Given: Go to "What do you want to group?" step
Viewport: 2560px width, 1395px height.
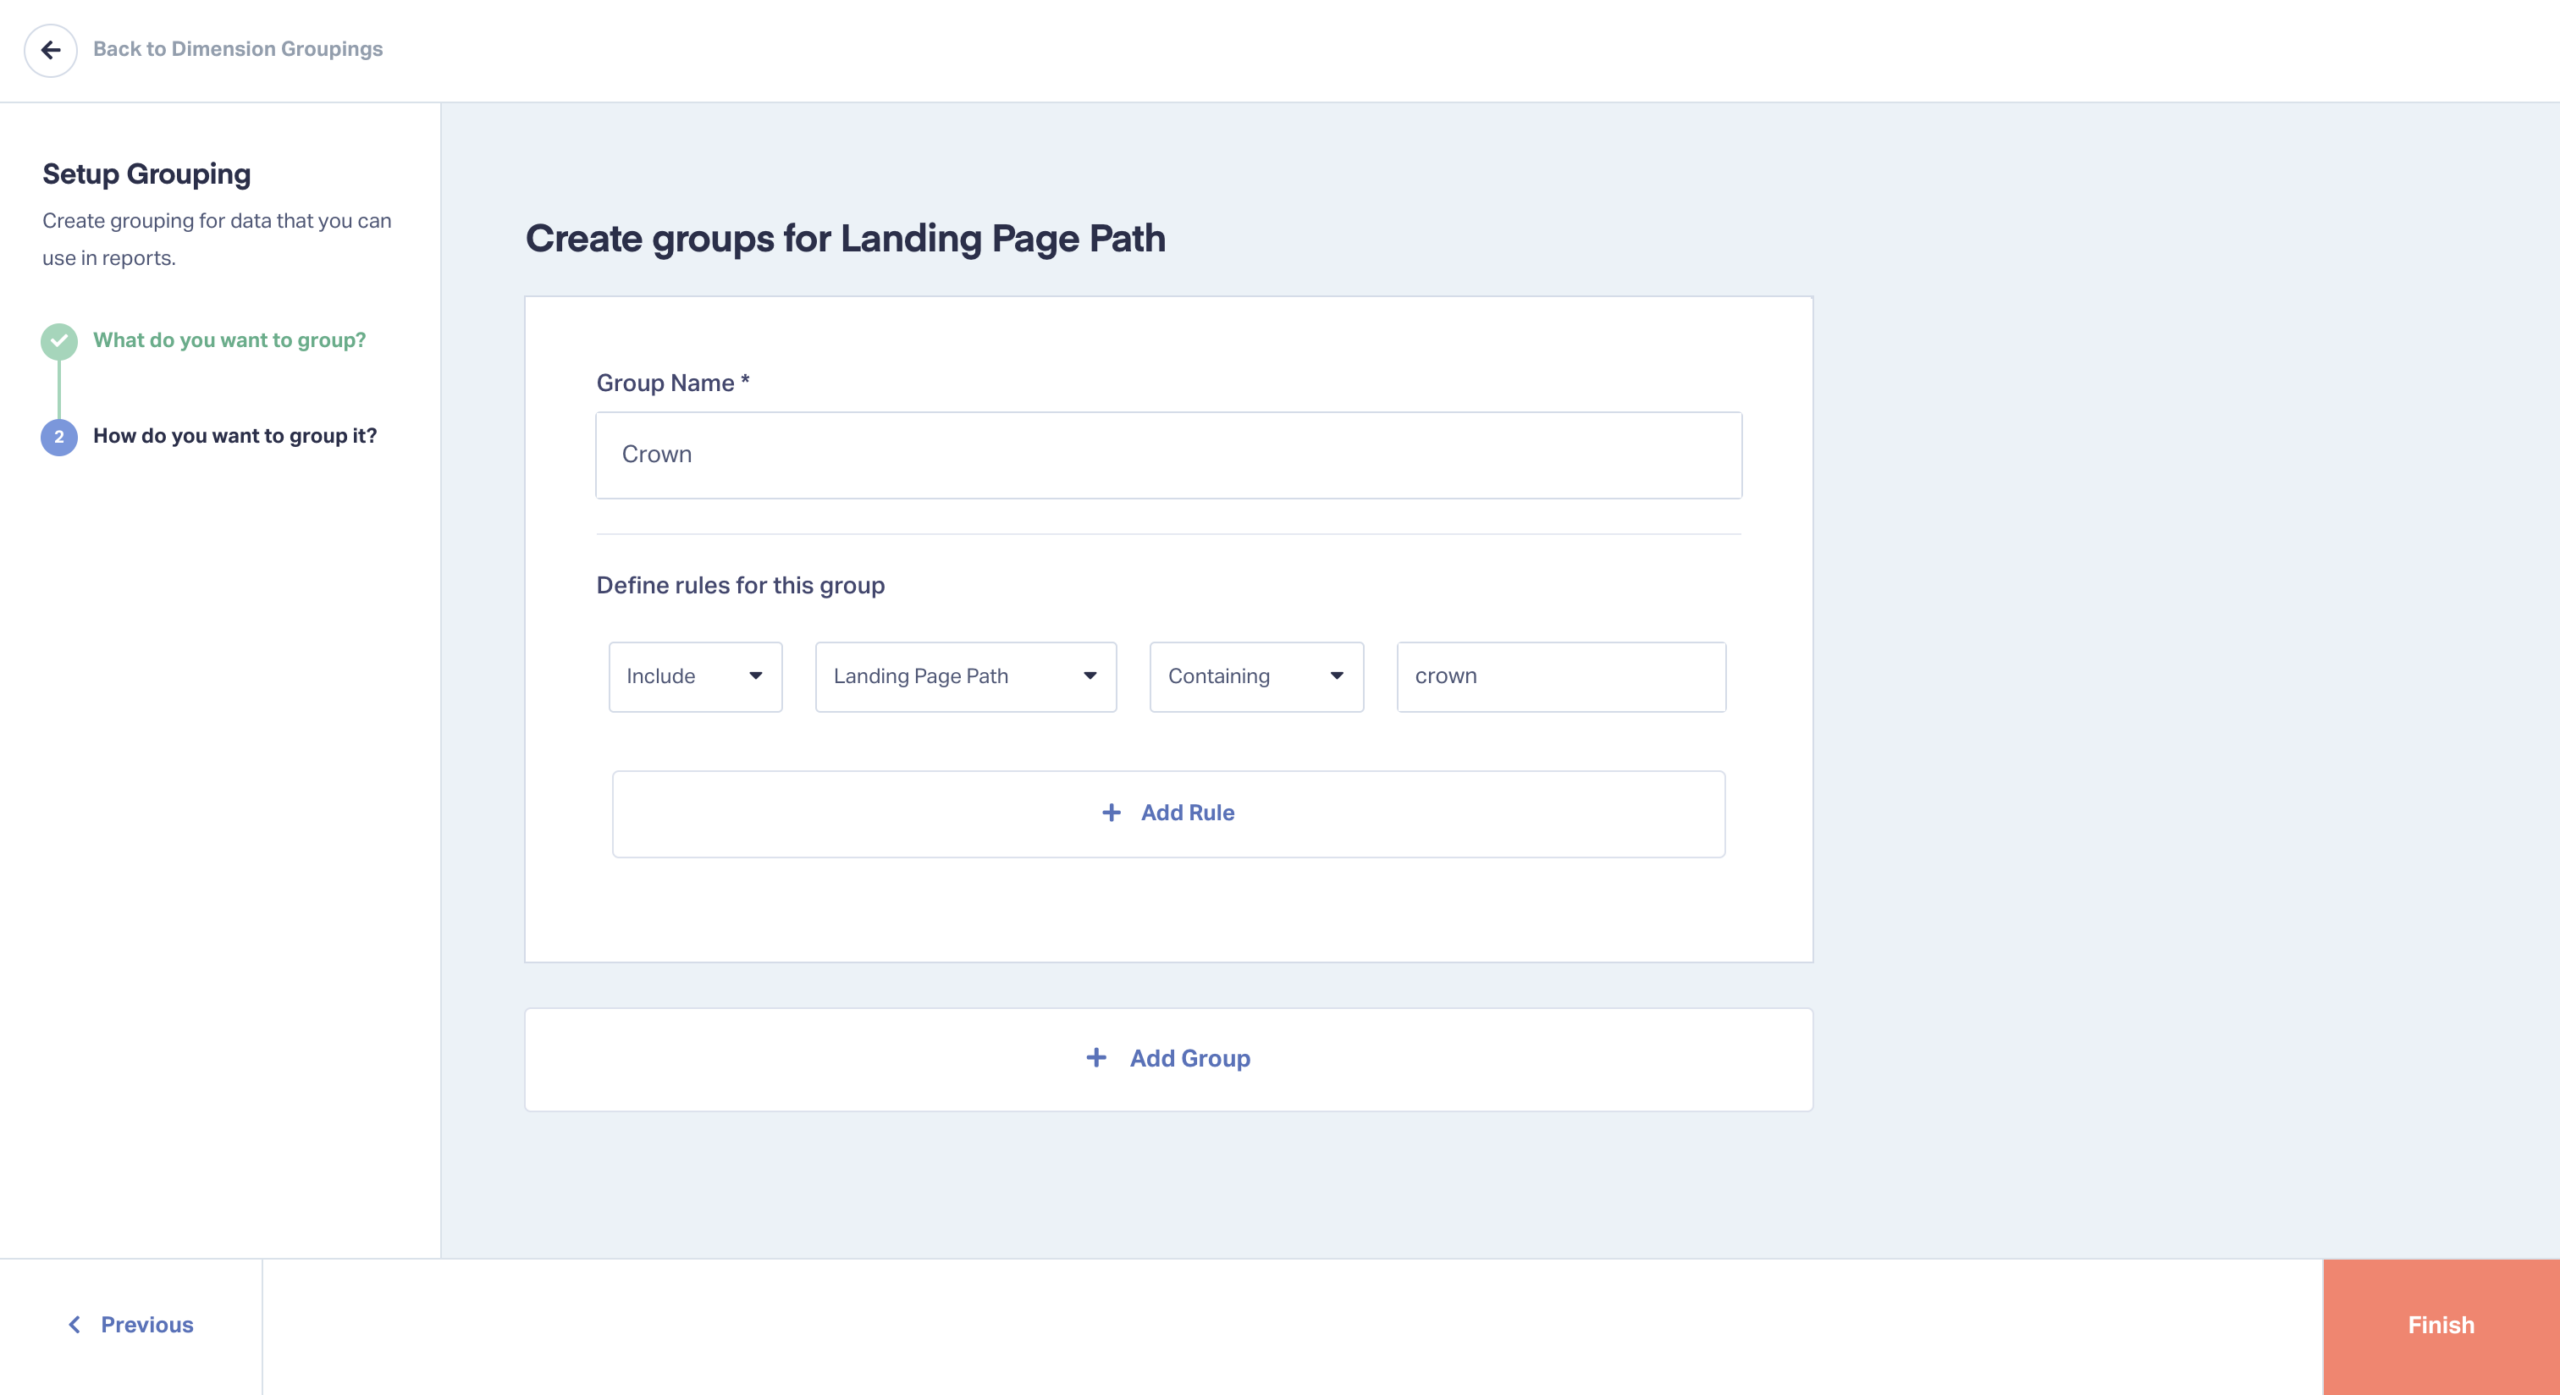Looking at the screenshot, I should (229, 340).
